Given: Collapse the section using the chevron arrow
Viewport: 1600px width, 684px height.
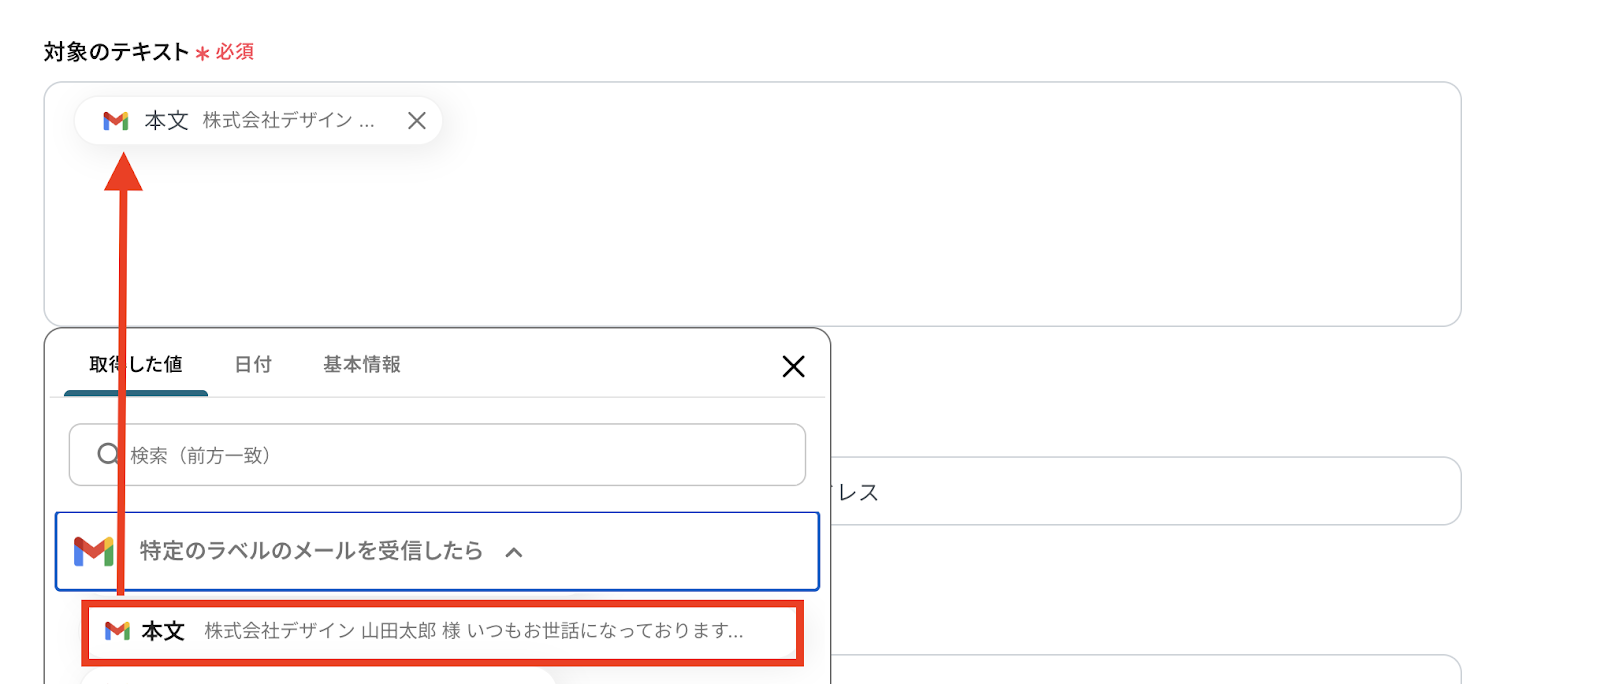Looking at the screenshot, I should pyautogui.click(x=514, y=552).
